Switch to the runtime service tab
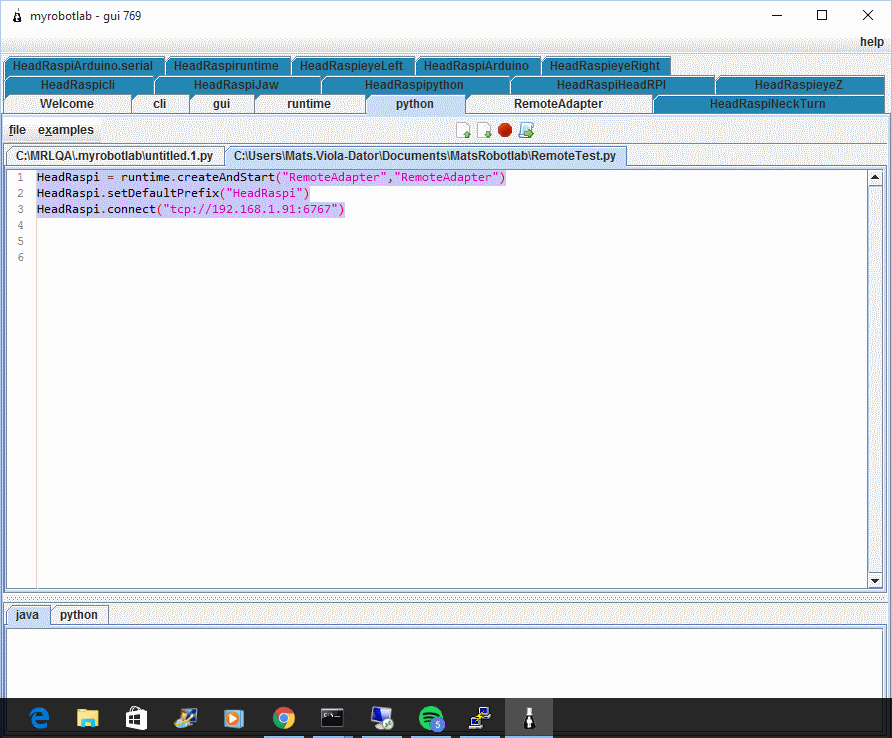This screenshot has height=738, width=892. pos(309,104)
